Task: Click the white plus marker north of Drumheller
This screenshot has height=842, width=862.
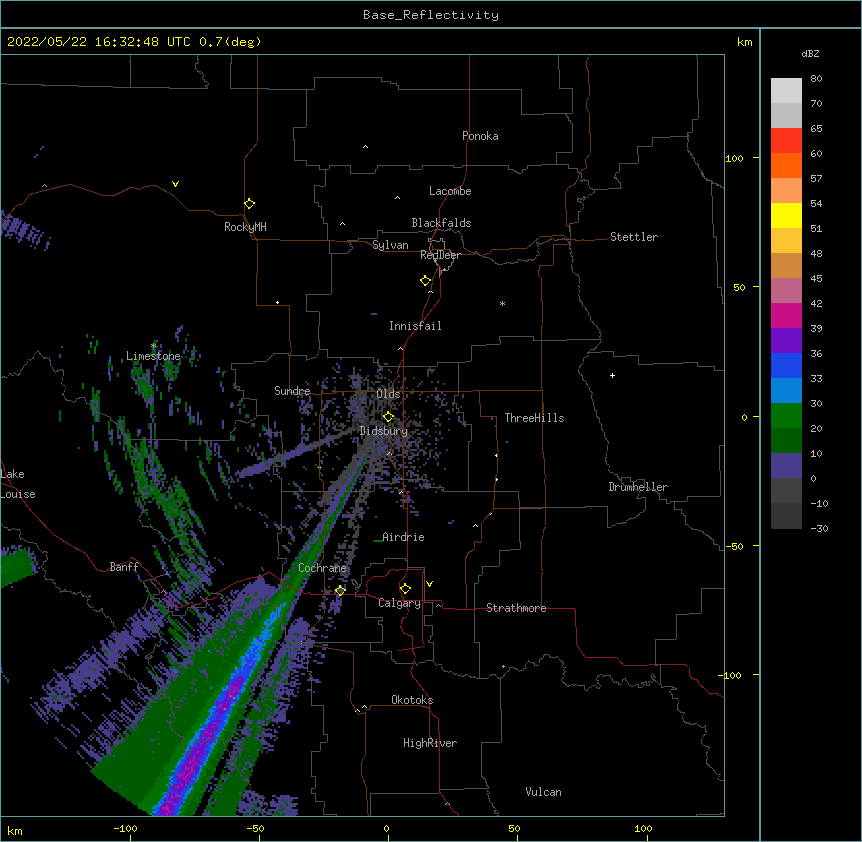Action: click(612, 375)
